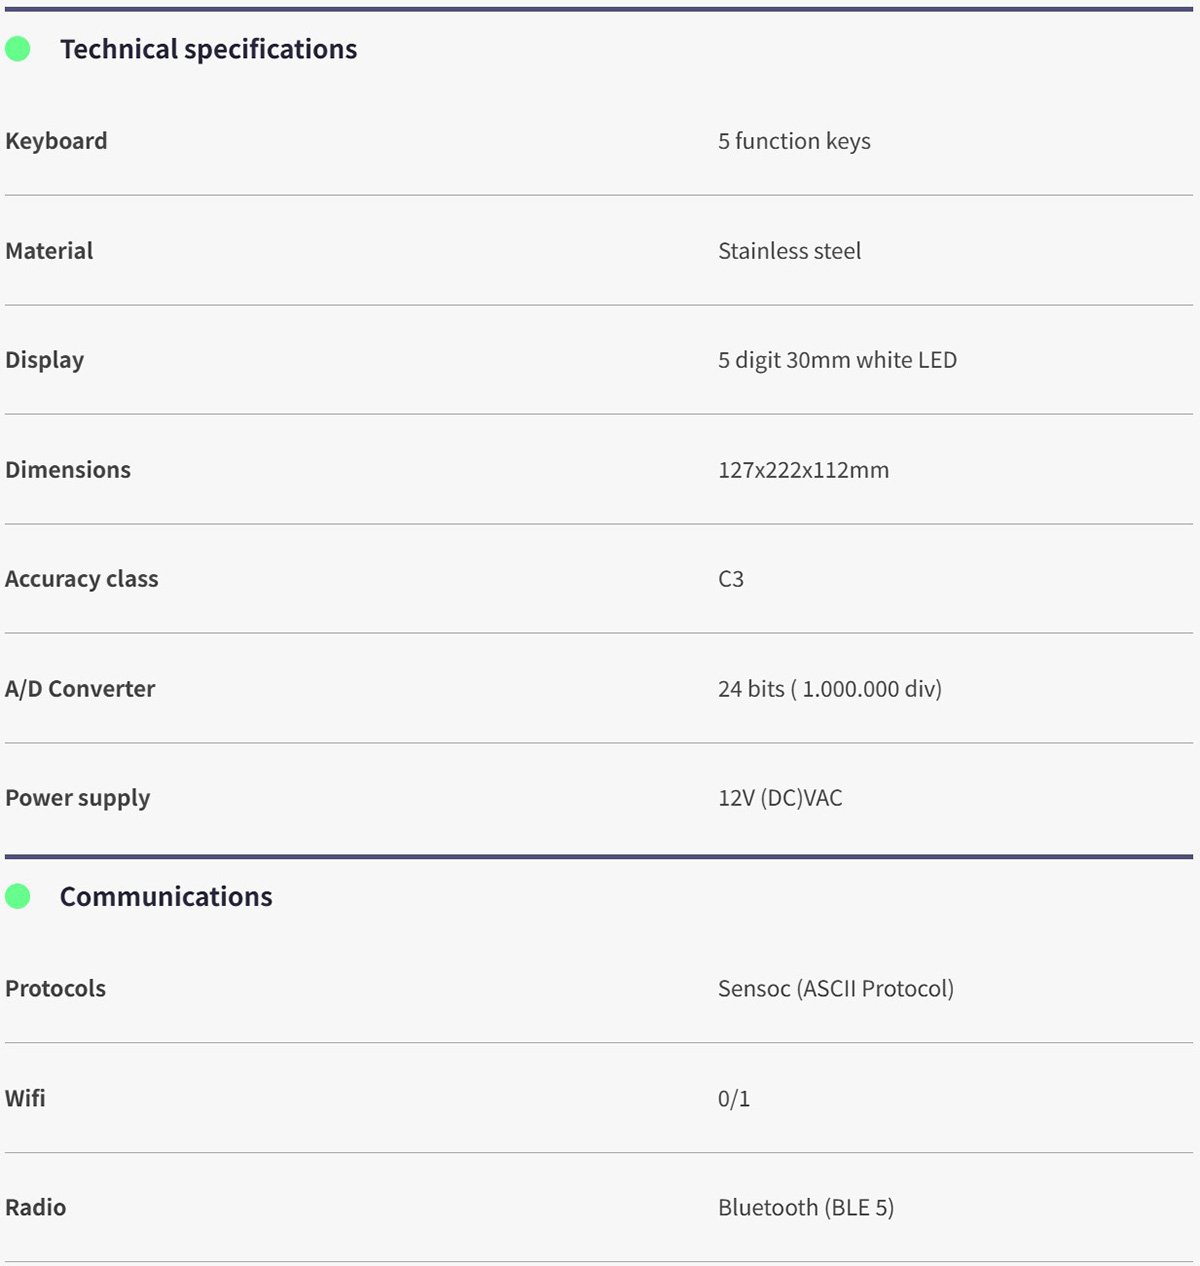Click the Wifi "0/1" value

pyautogui.click(x=734, y=1099)
